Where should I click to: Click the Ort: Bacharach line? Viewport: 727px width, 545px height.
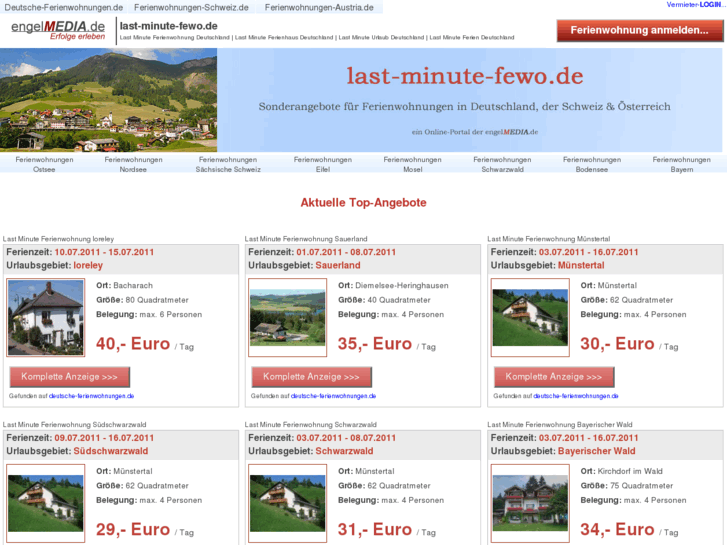[124, 285]
